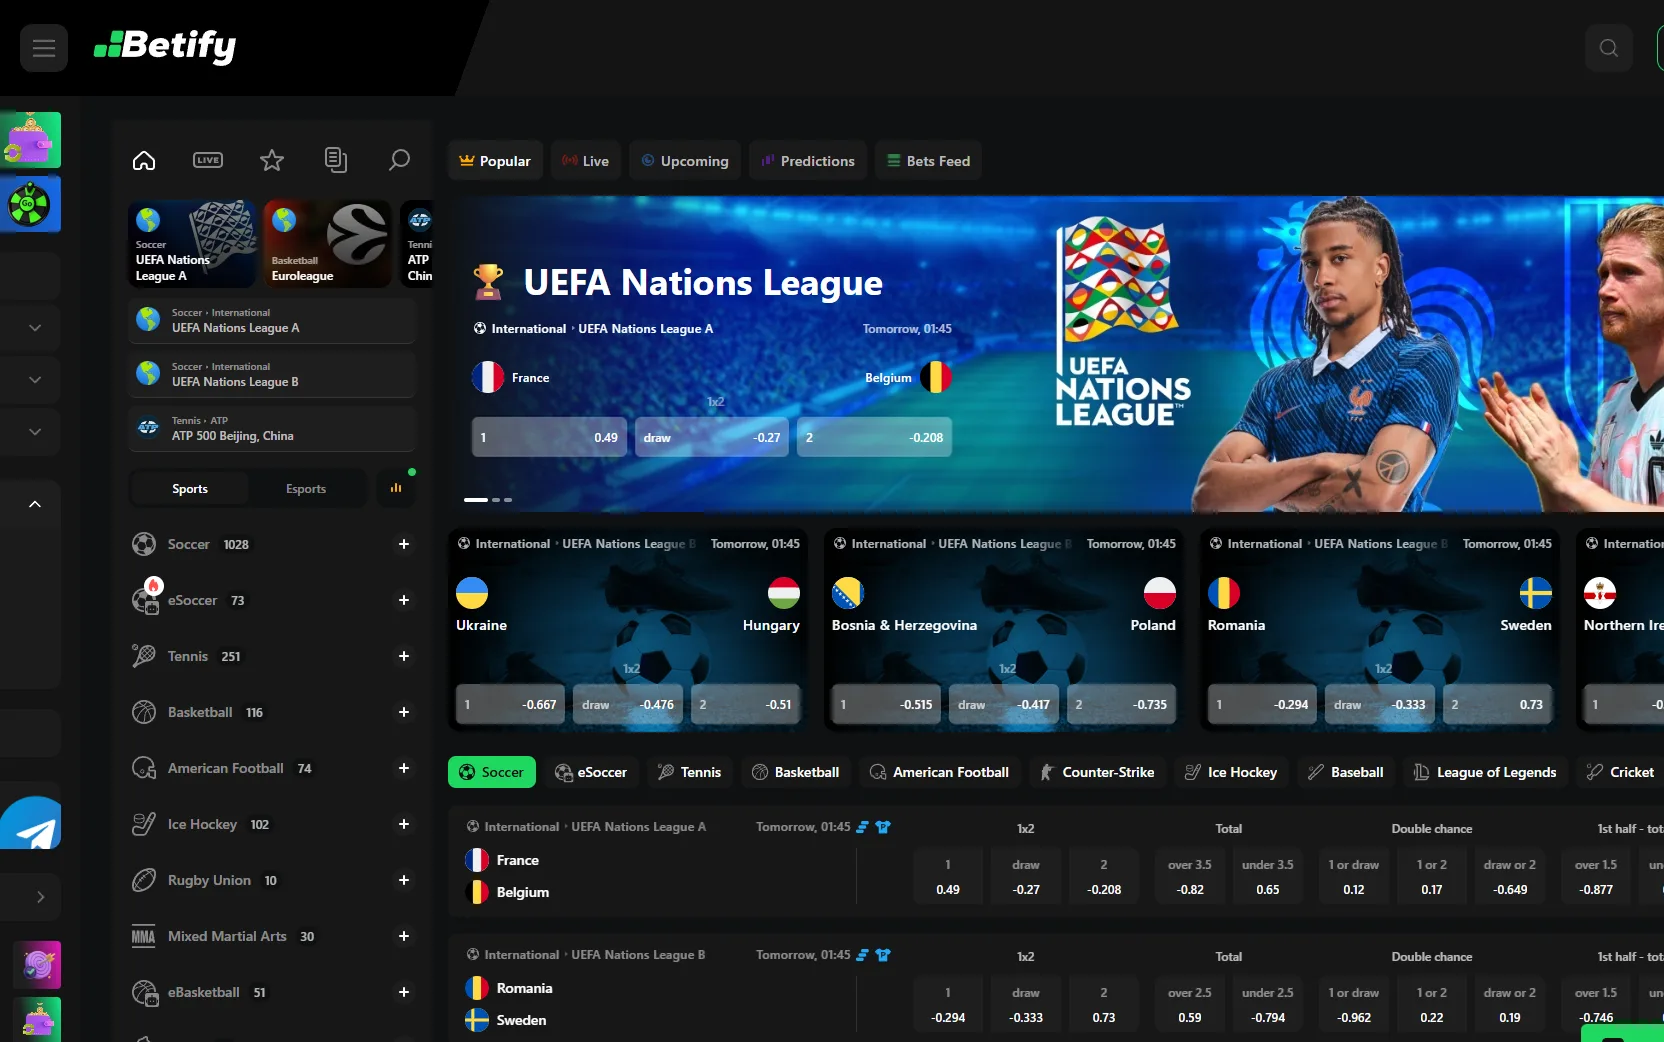Expand Mixed Martial Arts category
This screenshot has width=1664, height=1042.
(404, 936)
